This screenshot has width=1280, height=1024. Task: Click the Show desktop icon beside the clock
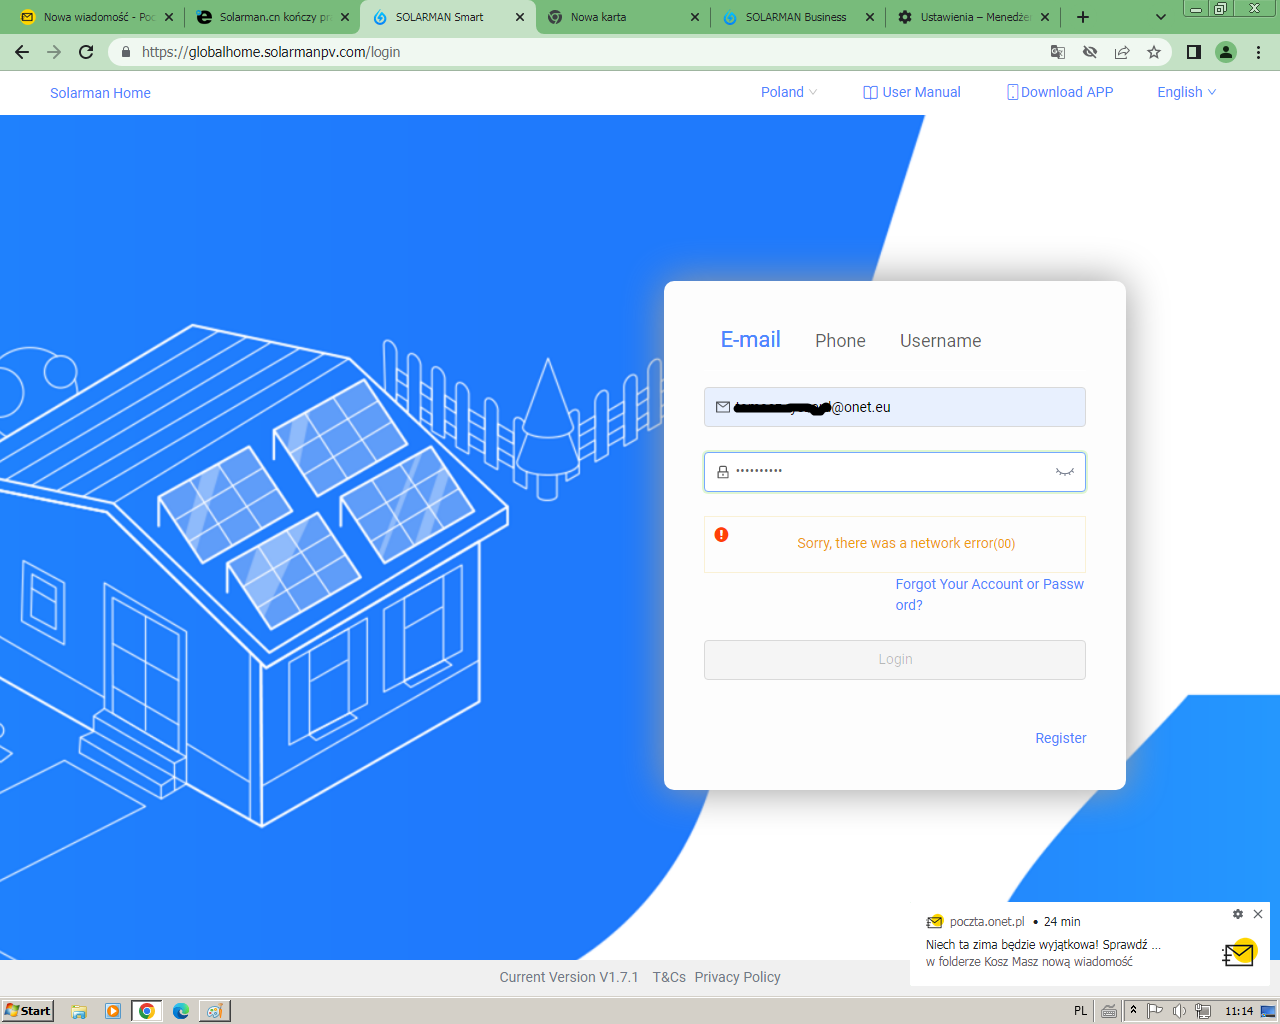1268,1011
